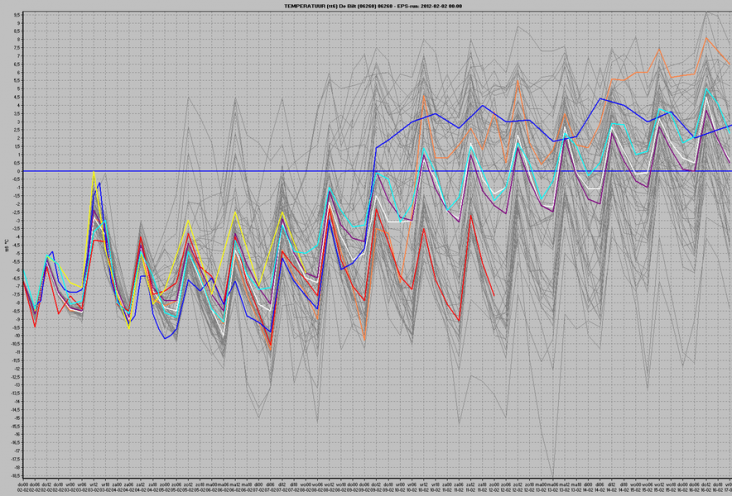732x496 pixels.
Task: Click the yellow line's peak at zero degrees
Action: [x=94, y=172]
